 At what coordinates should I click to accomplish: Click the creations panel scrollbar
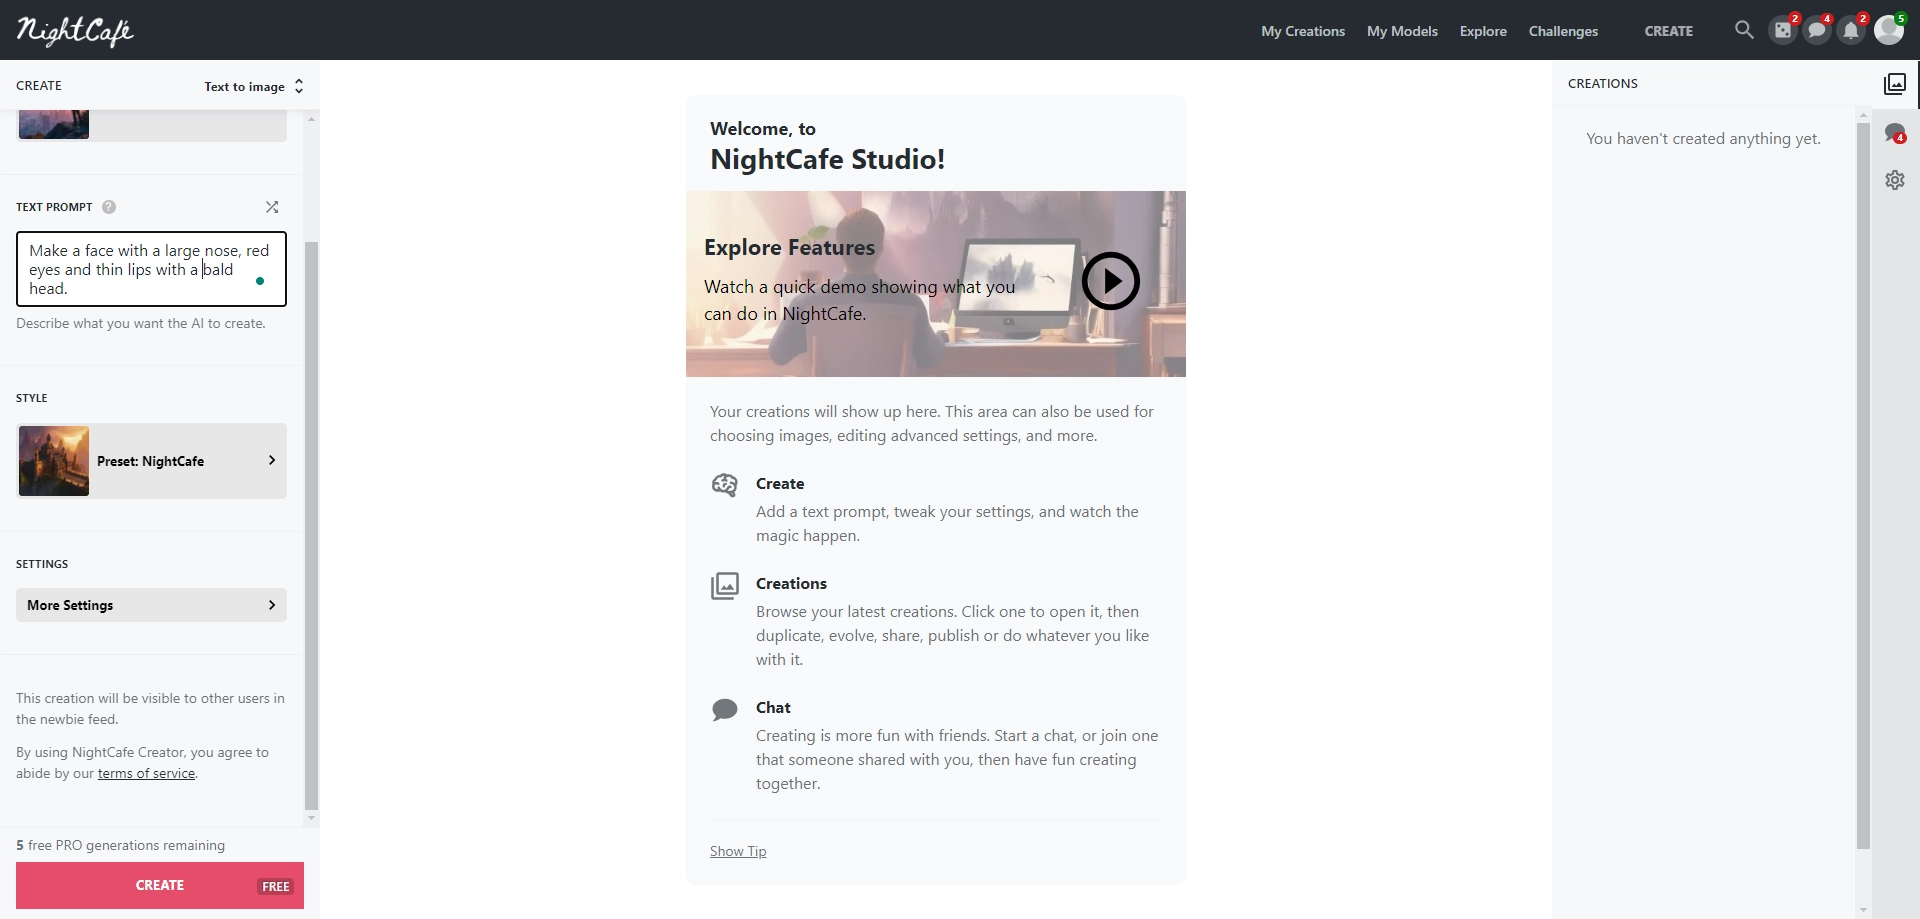1863,485
